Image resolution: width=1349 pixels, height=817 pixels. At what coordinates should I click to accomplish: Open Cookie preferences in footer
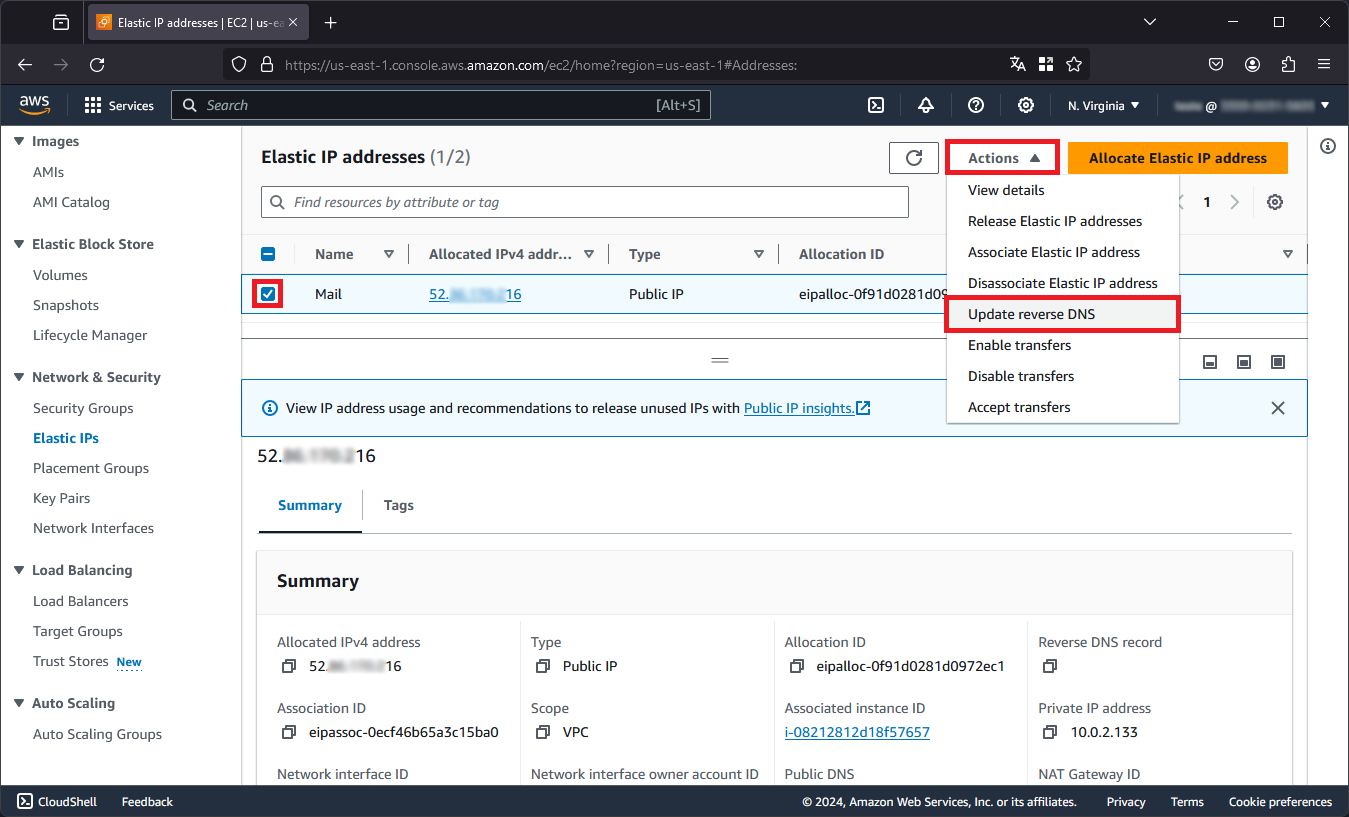1280,802
